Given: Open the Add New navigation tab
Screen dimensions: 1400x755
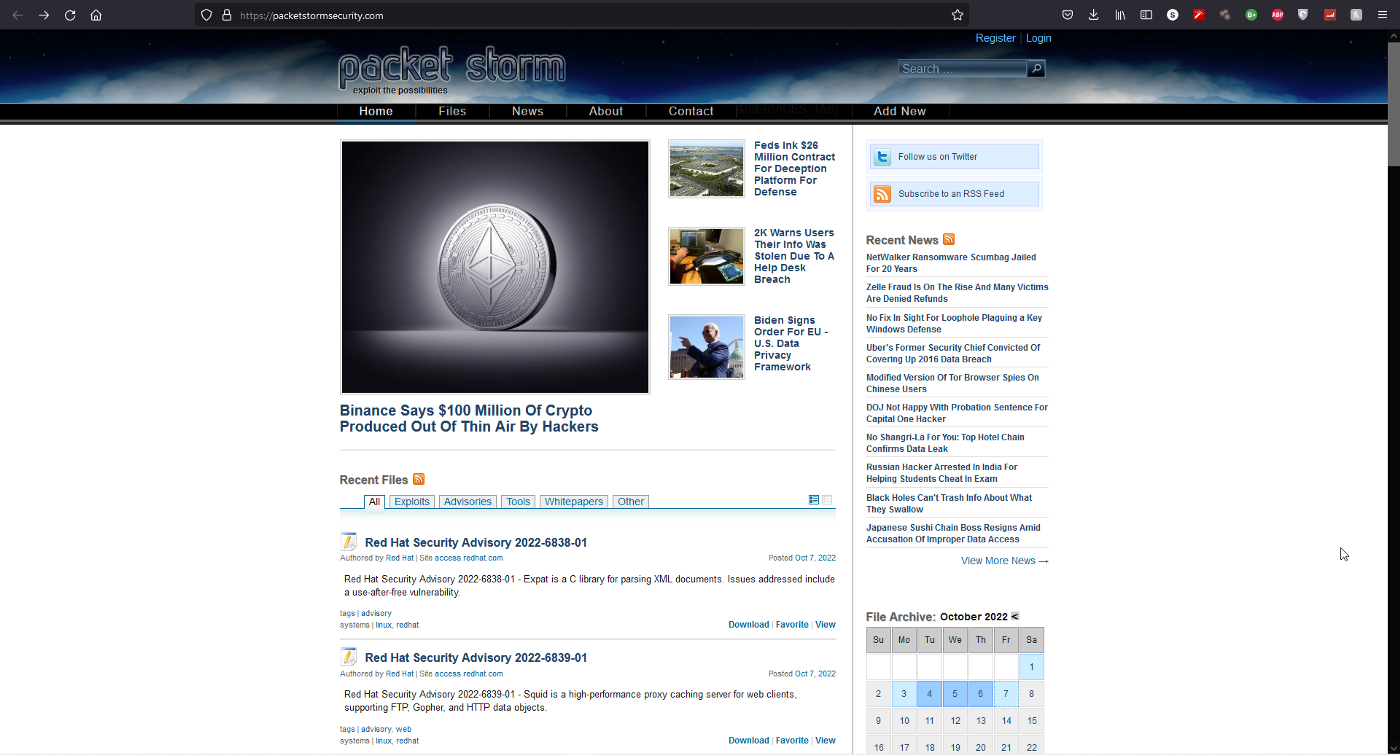Looking at the screenshot, I should [x=900, y=111].
